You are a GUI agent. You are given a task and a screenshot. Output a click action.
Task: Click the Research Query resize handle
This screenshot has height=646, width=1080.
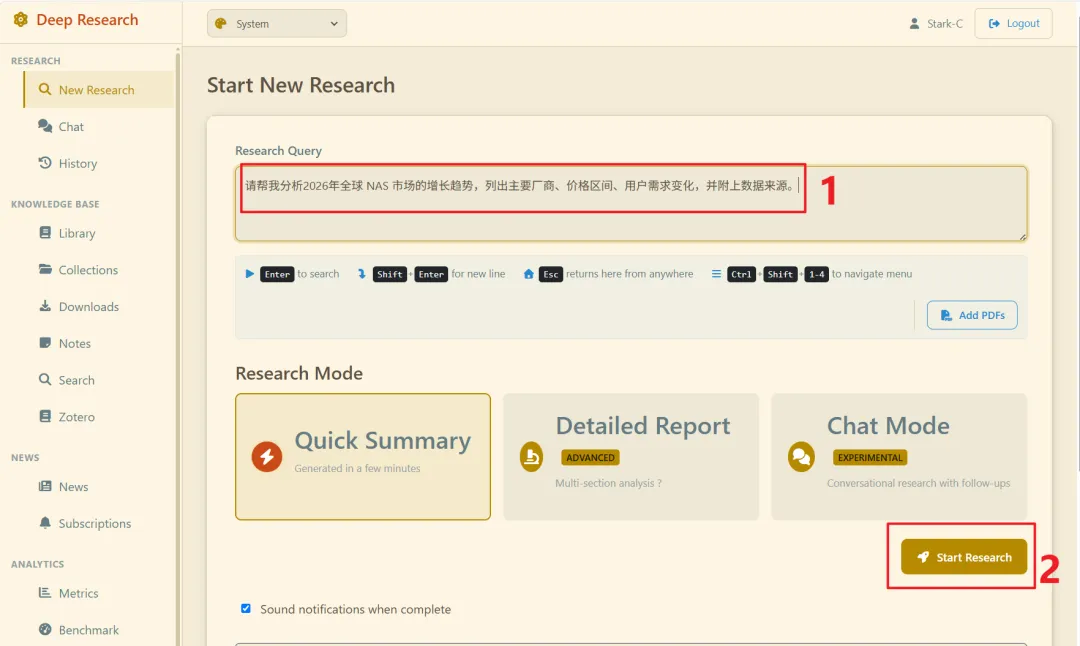pyautogui.click(x=1022, y=236)
